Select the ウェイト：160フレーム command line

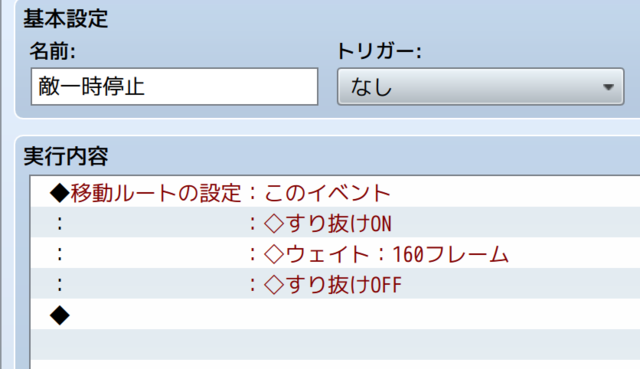click(x=335, y=253)
